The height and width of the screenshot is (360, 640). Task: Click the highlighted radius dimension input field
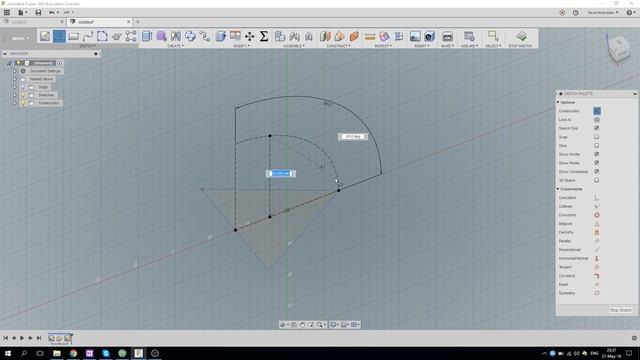280,173
